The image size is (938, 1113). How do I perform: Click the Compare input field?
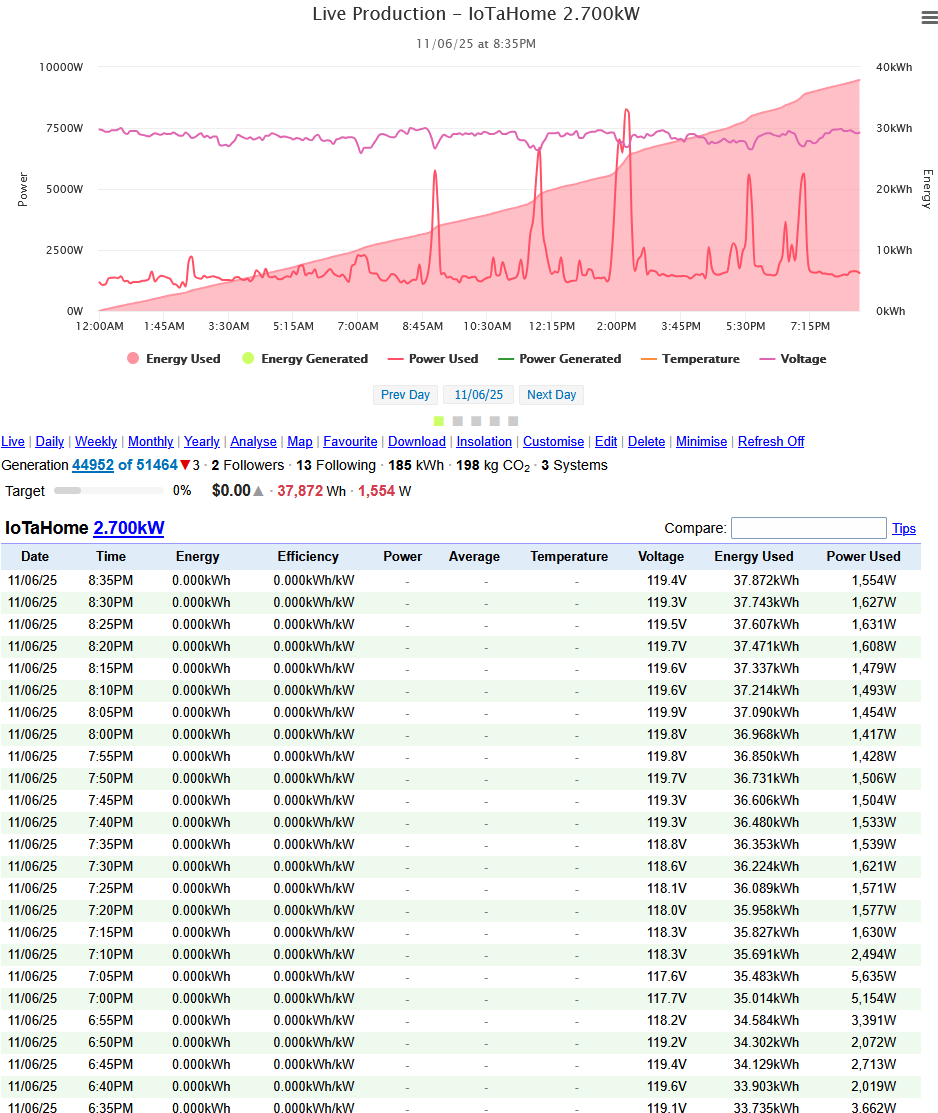pyautogui.click(x=808, y=528)
